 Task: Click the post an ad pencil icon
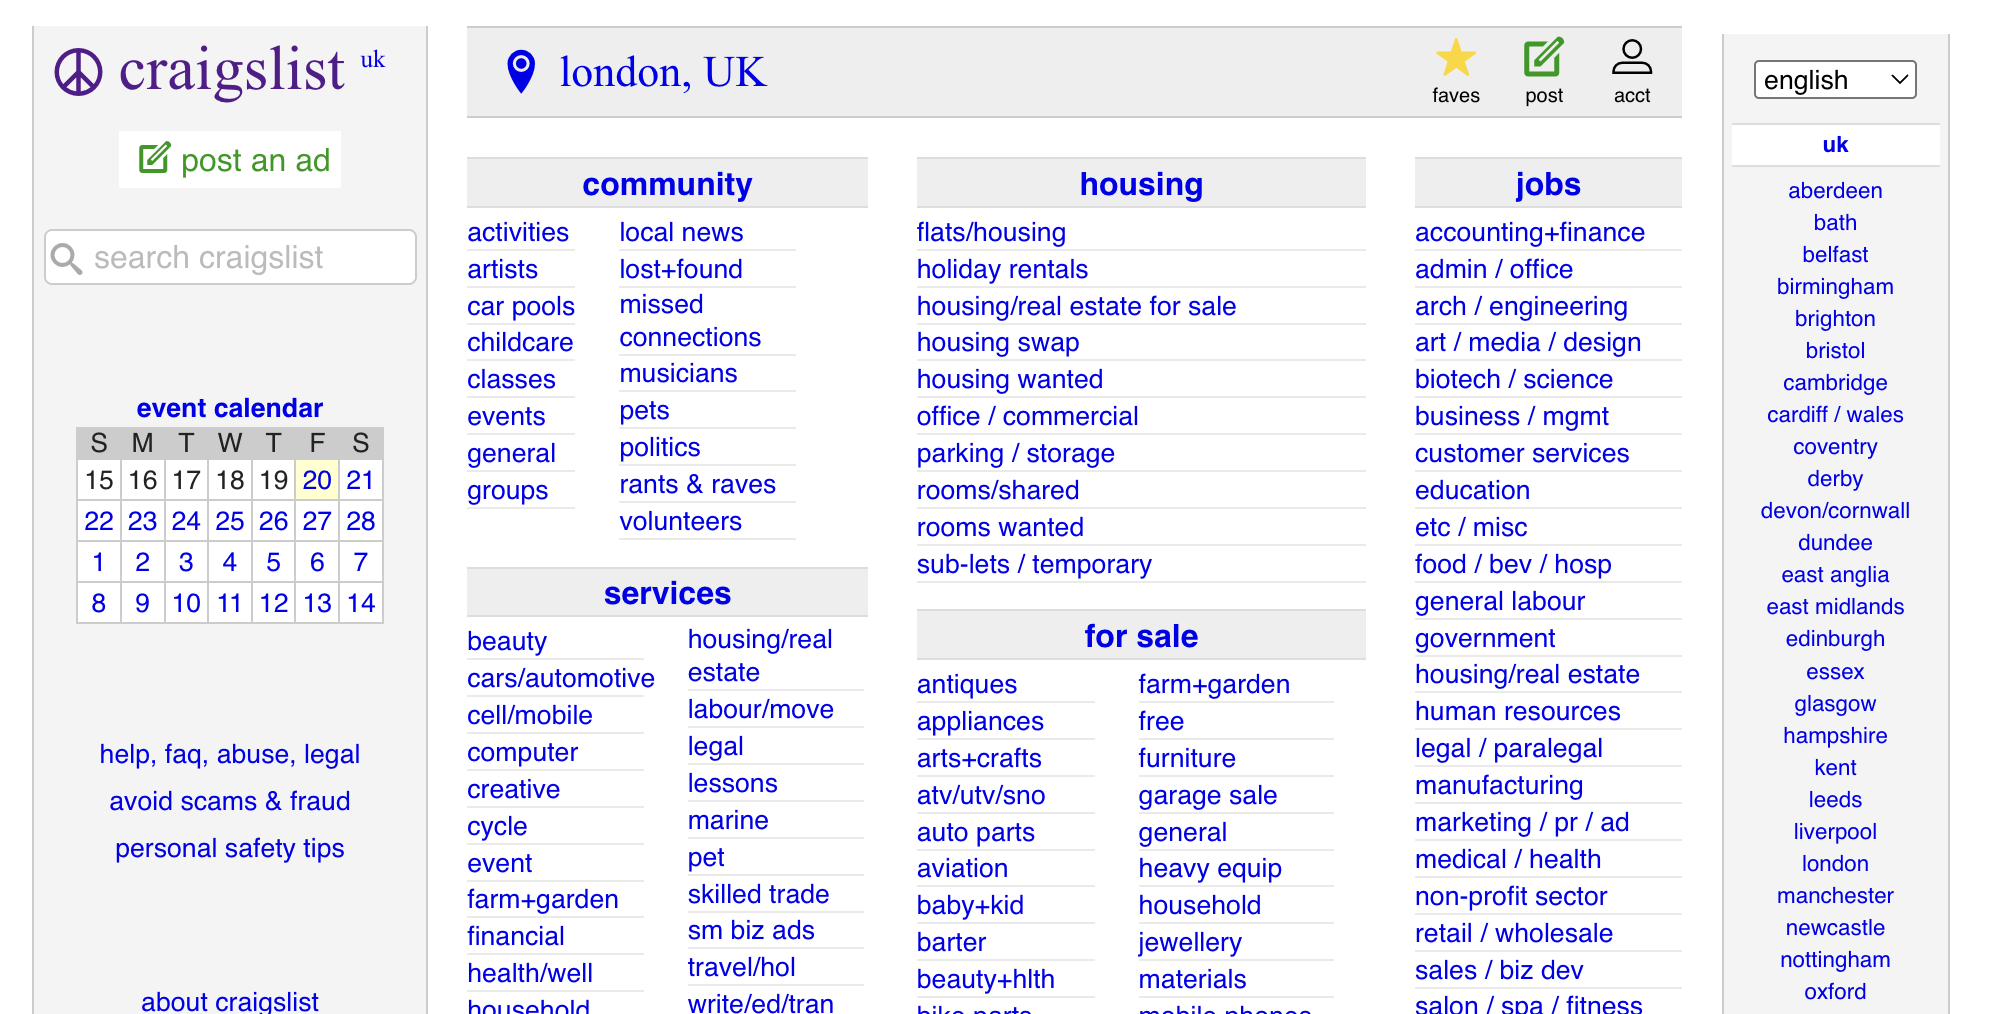[154, 159]
